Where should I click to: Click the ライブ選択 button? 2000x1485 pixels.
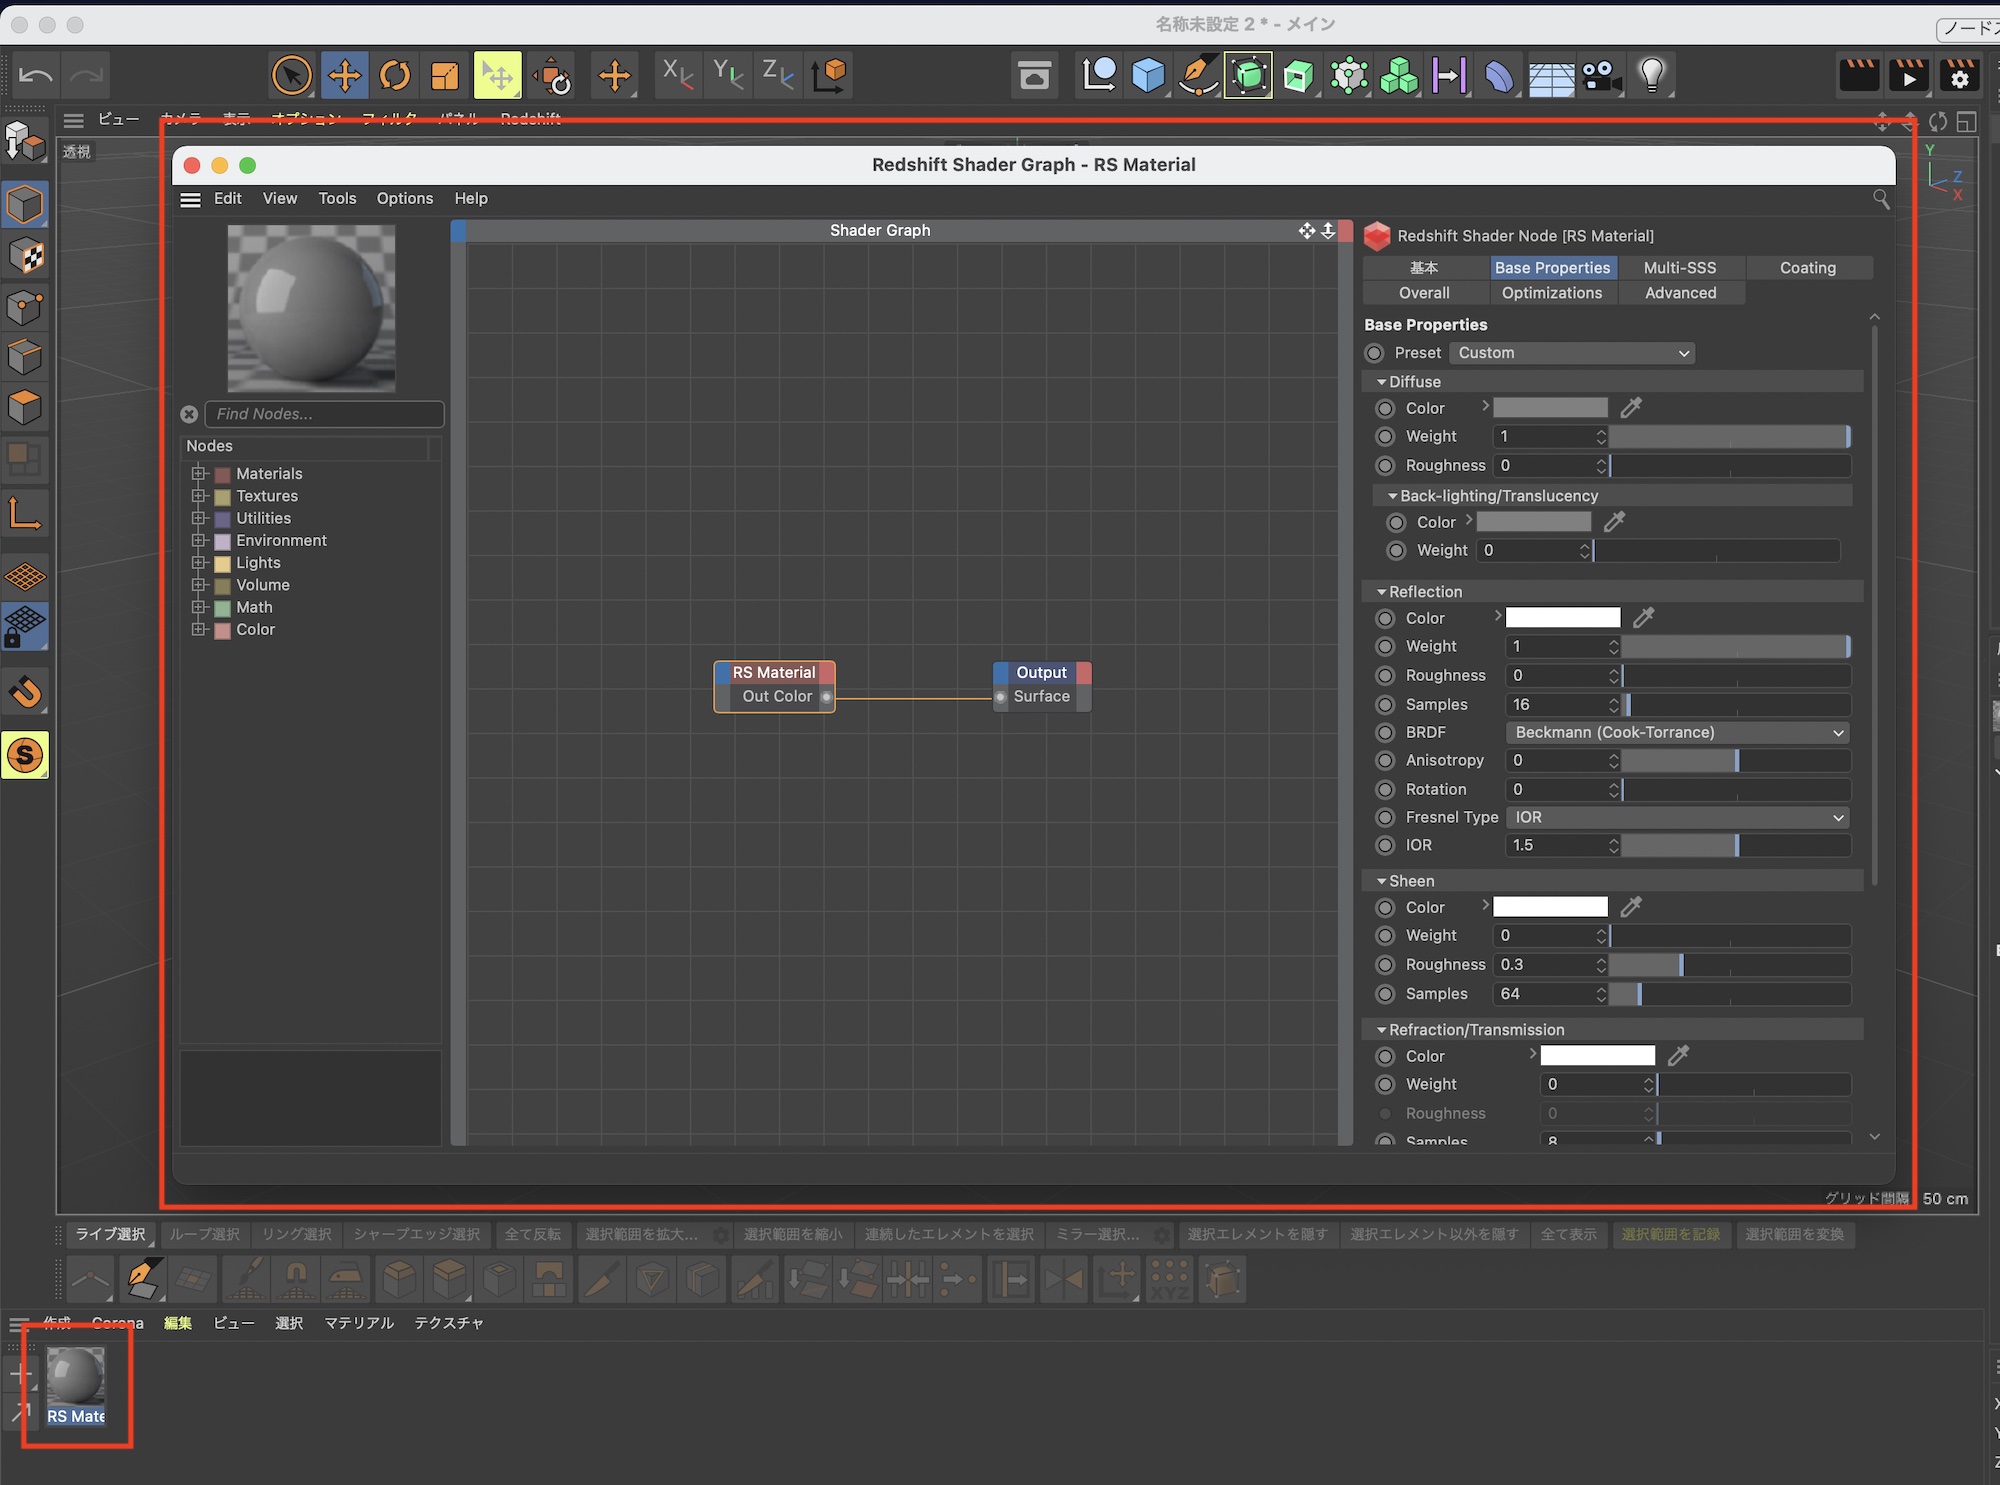(110, 1234)
